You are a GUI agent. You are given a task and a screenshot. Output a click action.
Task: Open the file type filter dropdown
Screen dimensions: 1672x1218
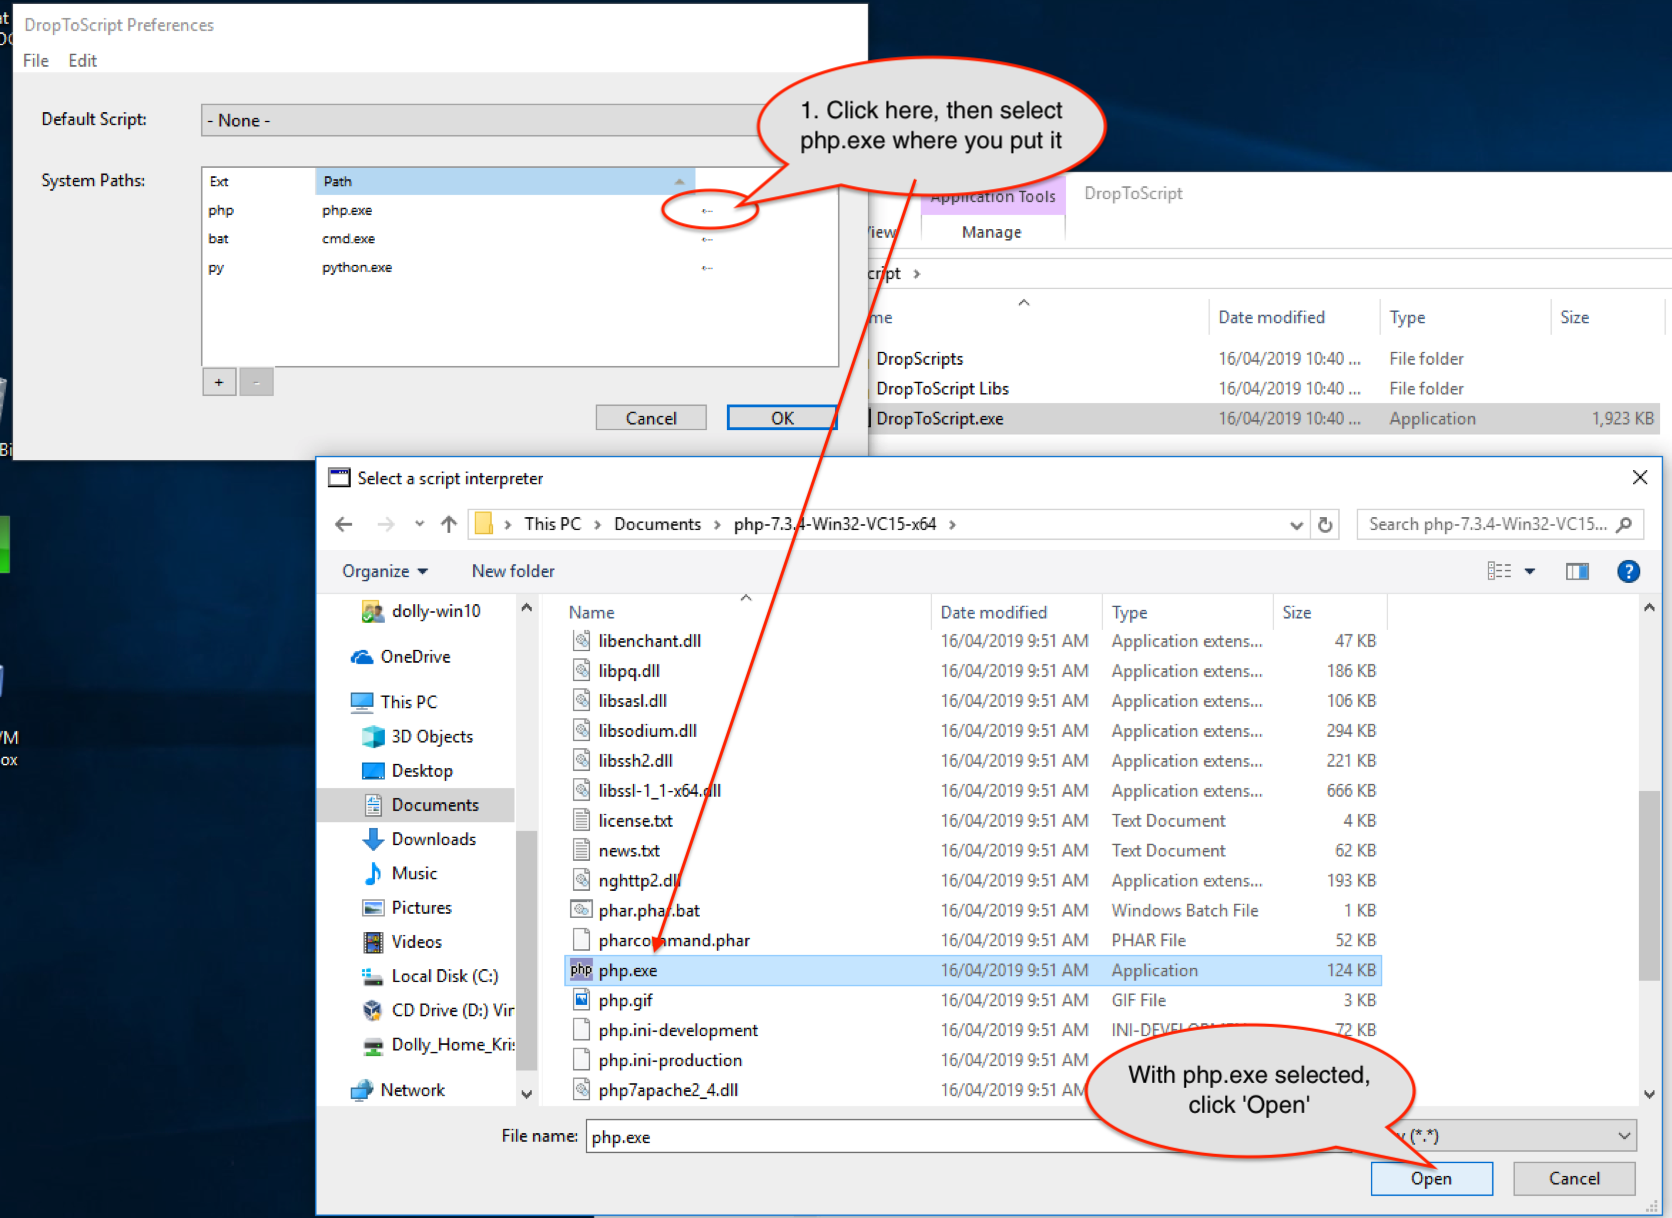coord(1624,1136)
